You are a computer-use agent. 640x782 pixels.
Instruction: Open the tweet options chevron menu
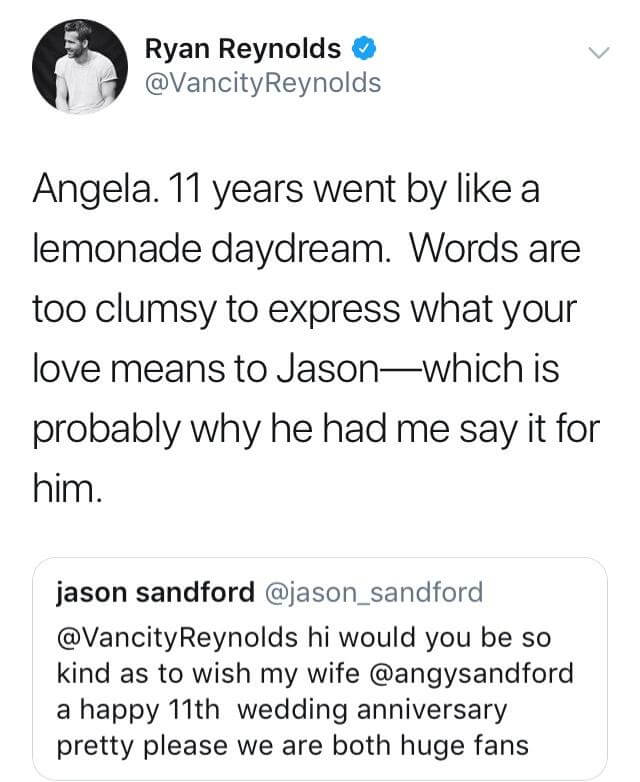pyautogui.click(x=597, y=52)
